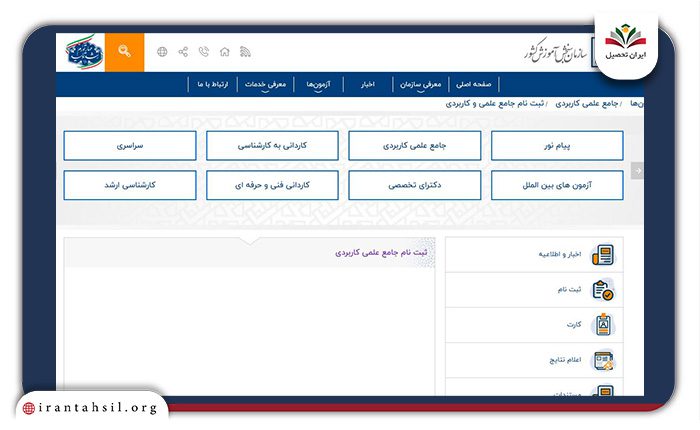This screenshot has height=430, width=700.
Task: Click breadcrumb ثبت نام جامع علمی و کاربردی
Action: (495, 104)
